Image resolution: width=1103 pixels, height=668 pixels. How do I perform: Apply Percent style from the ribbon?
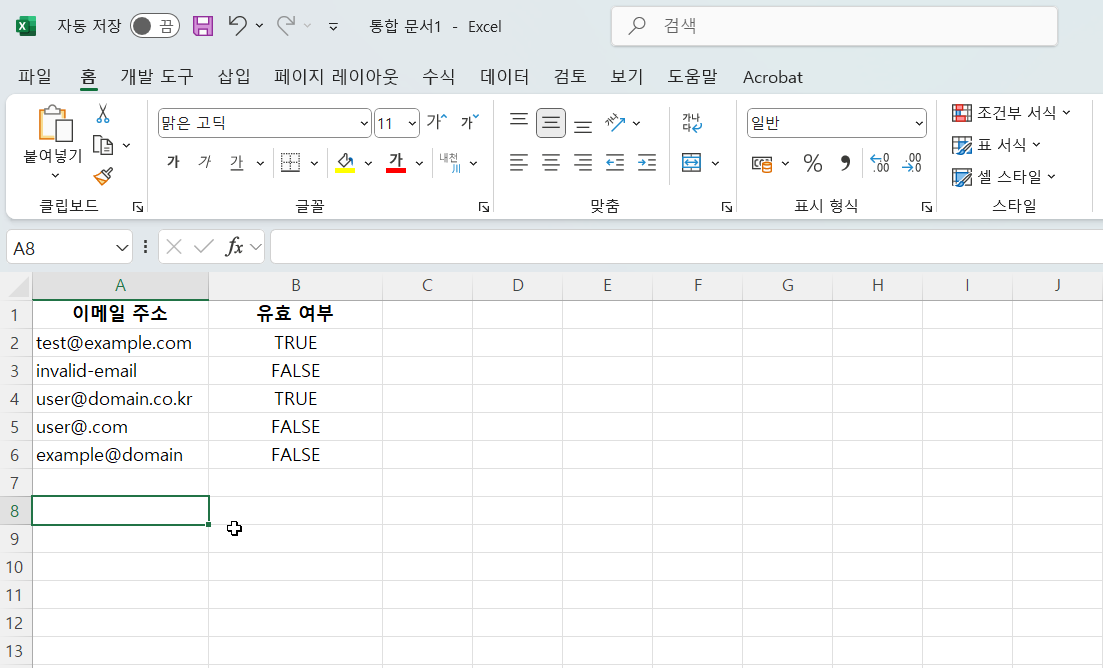pos(813,162)
